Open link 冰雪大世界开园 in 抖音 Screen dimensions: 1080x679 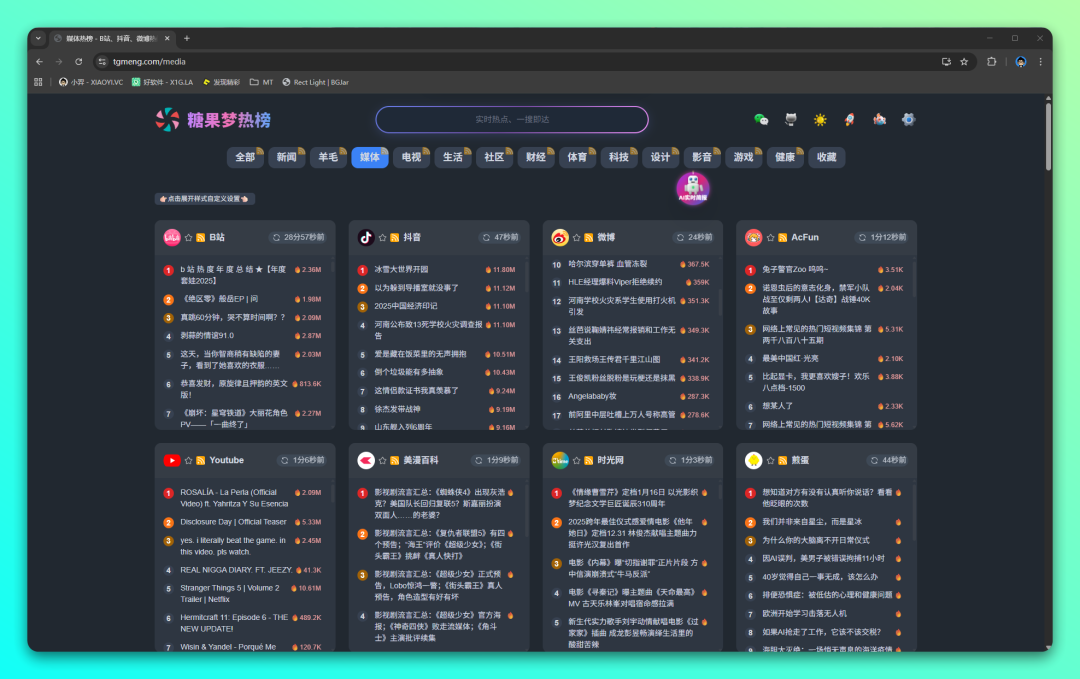tap(401, 269)
